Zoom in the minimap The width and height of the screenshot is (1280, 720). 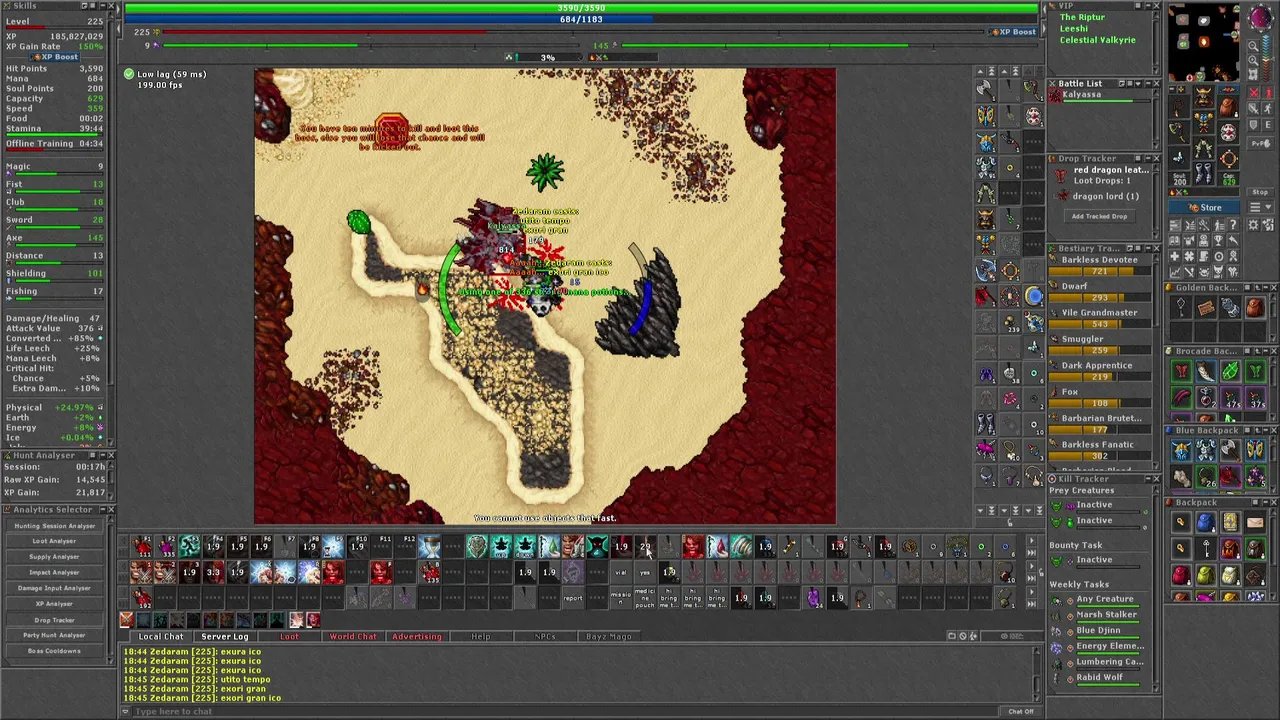[1253, 60]
